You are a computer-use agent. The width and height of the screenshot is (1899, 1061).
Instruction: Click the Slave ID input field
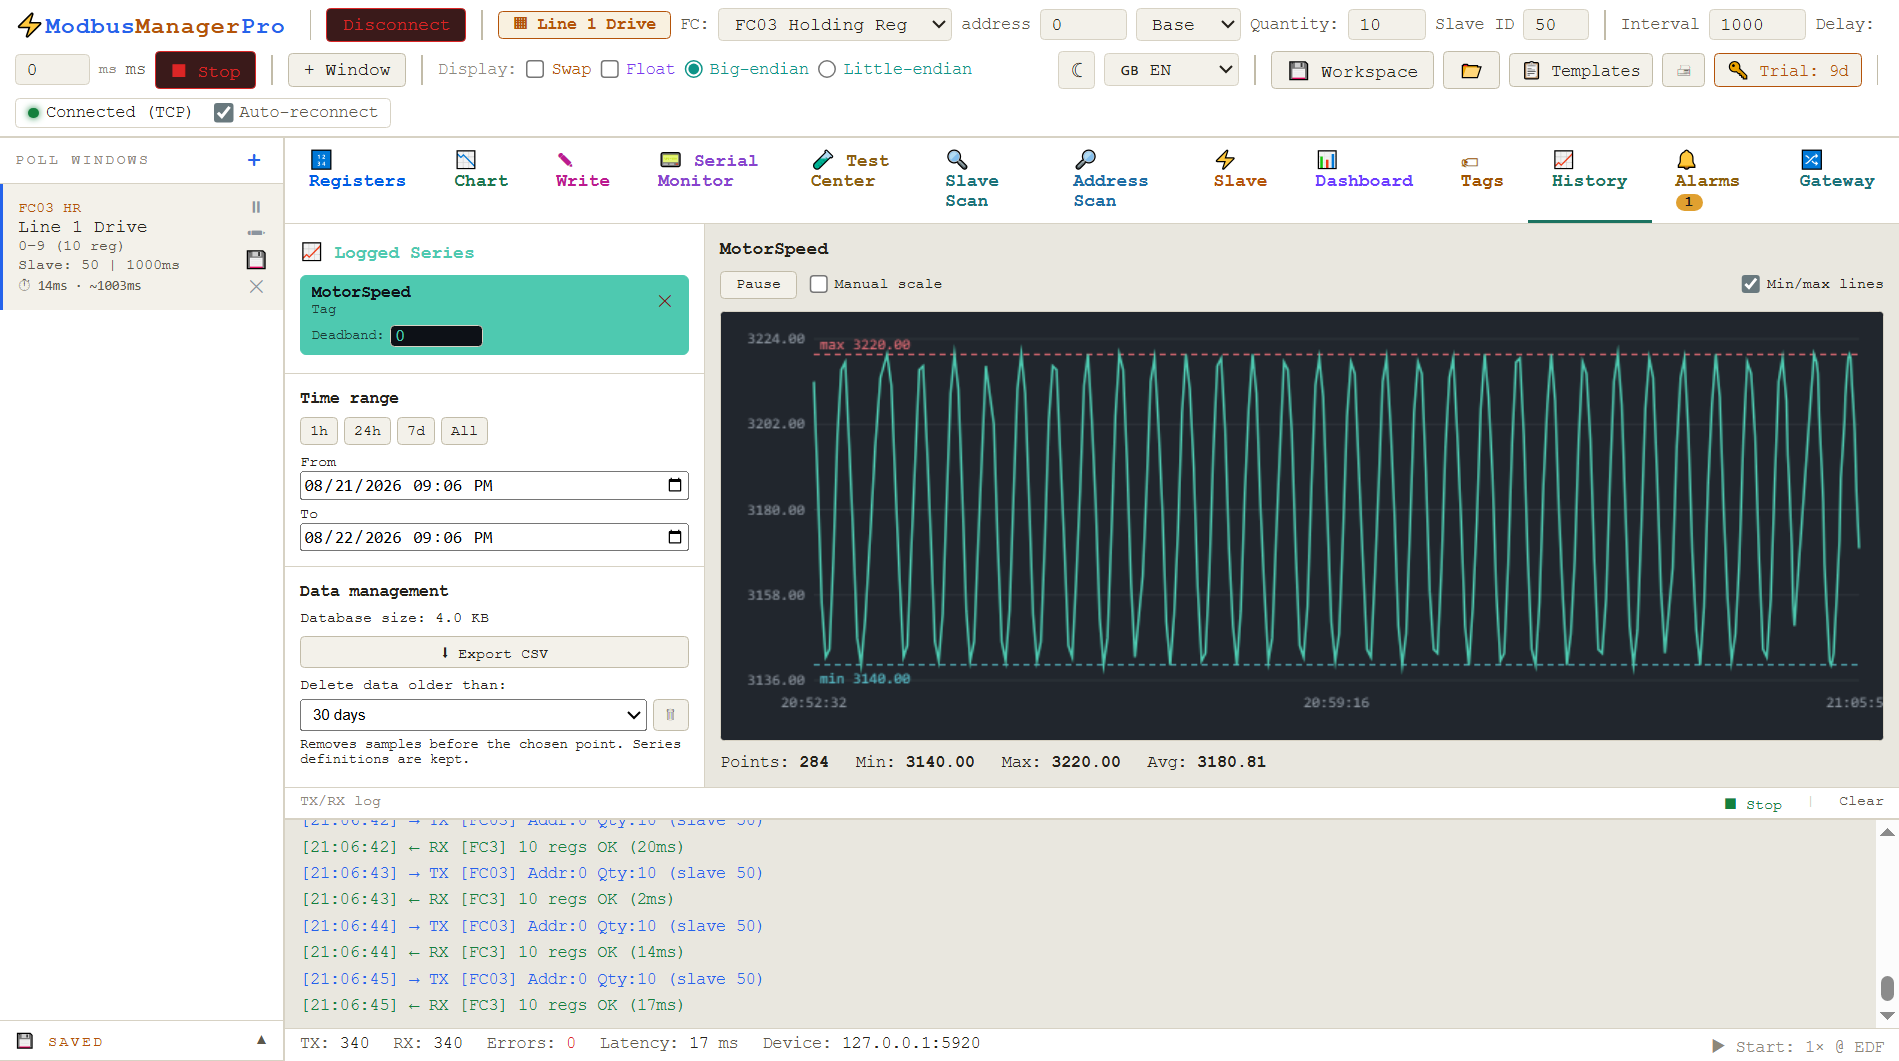point(1556,24)
